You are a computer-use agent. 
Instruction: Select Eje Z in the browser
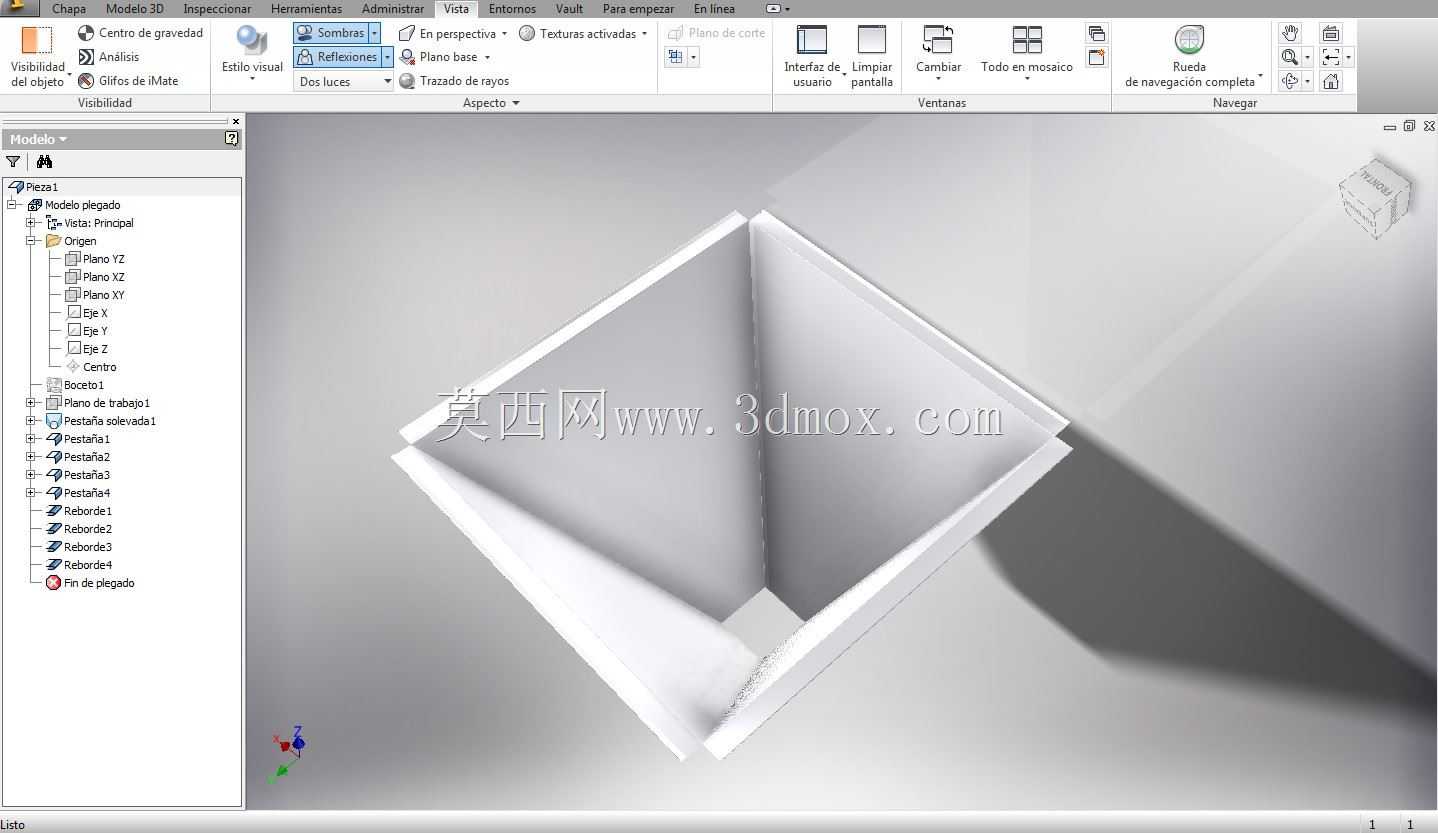(87, 349)
